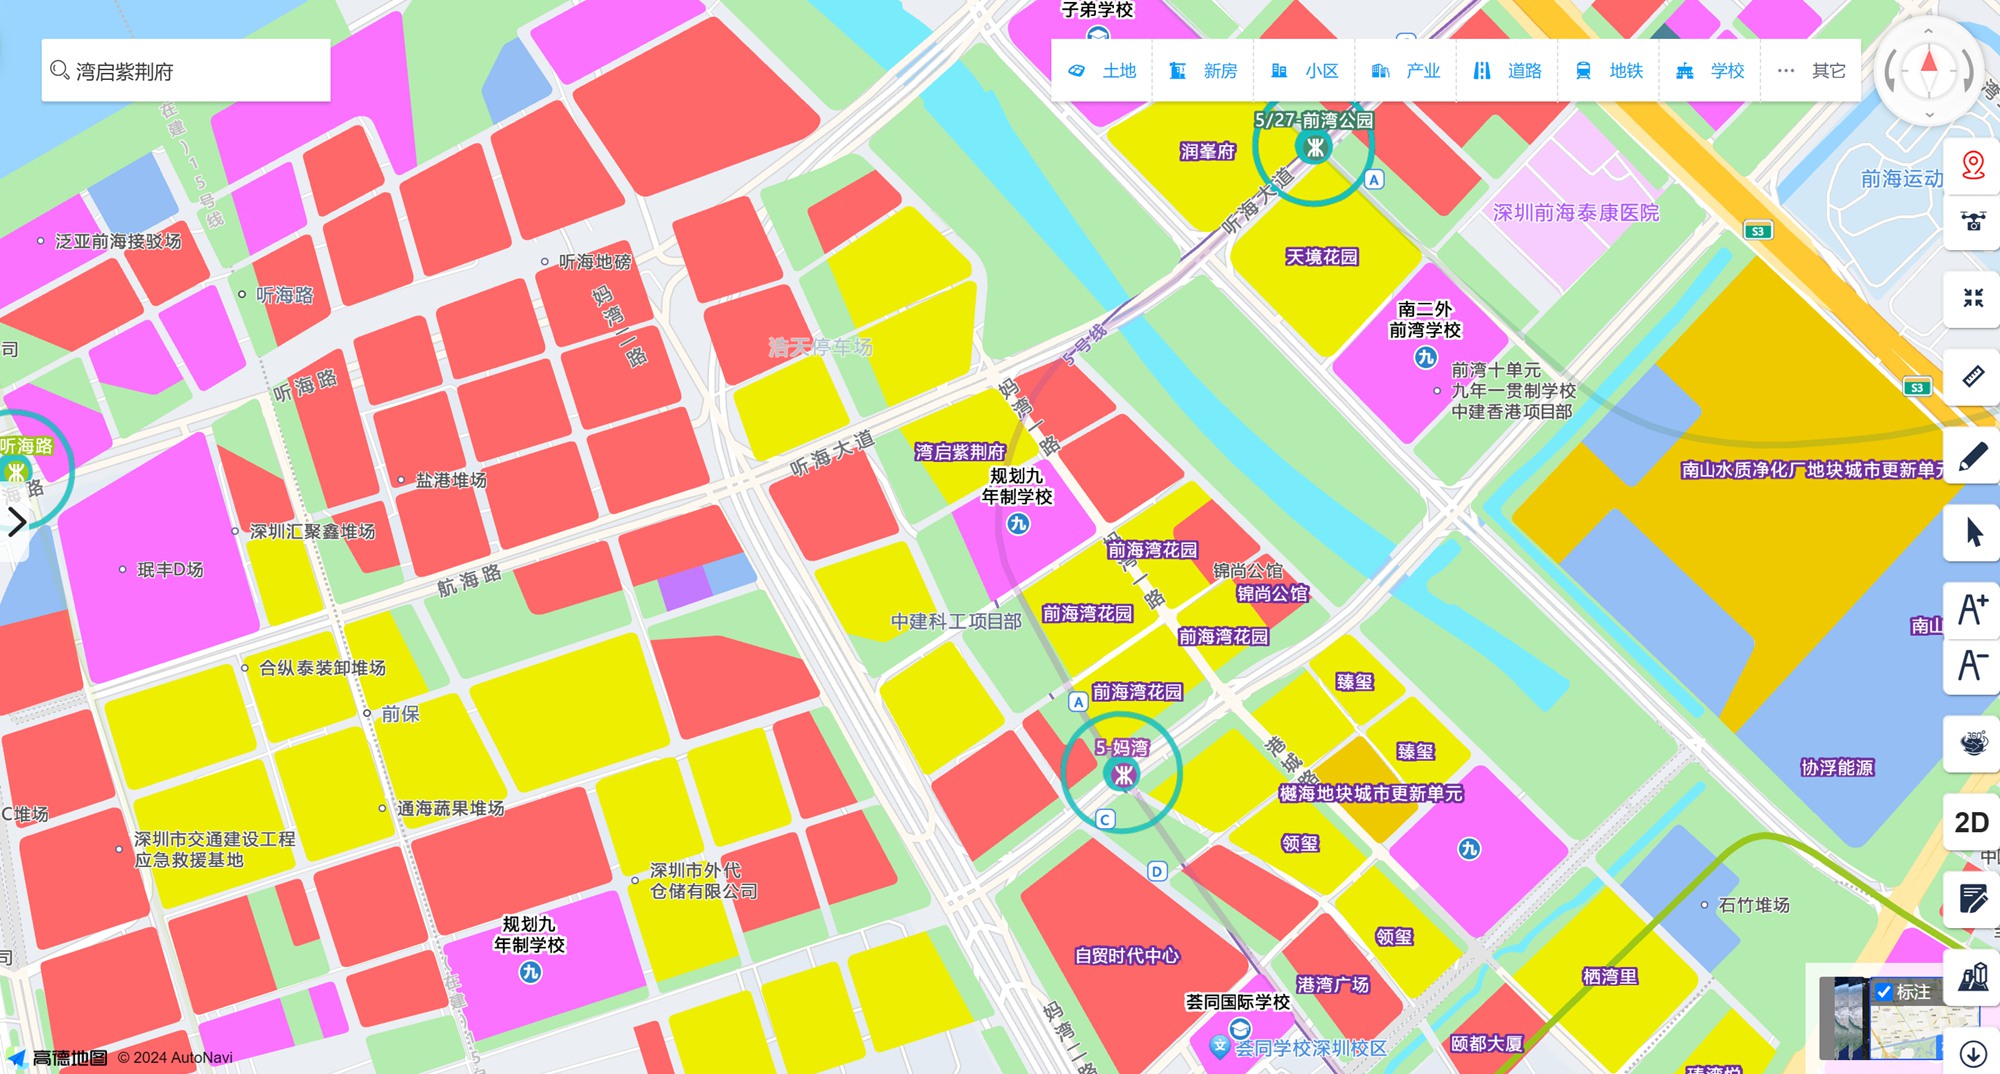The height and width of the screenshot is (1074, 2000).
Task: Click the red location pin icon
Action: [1972, 164]
